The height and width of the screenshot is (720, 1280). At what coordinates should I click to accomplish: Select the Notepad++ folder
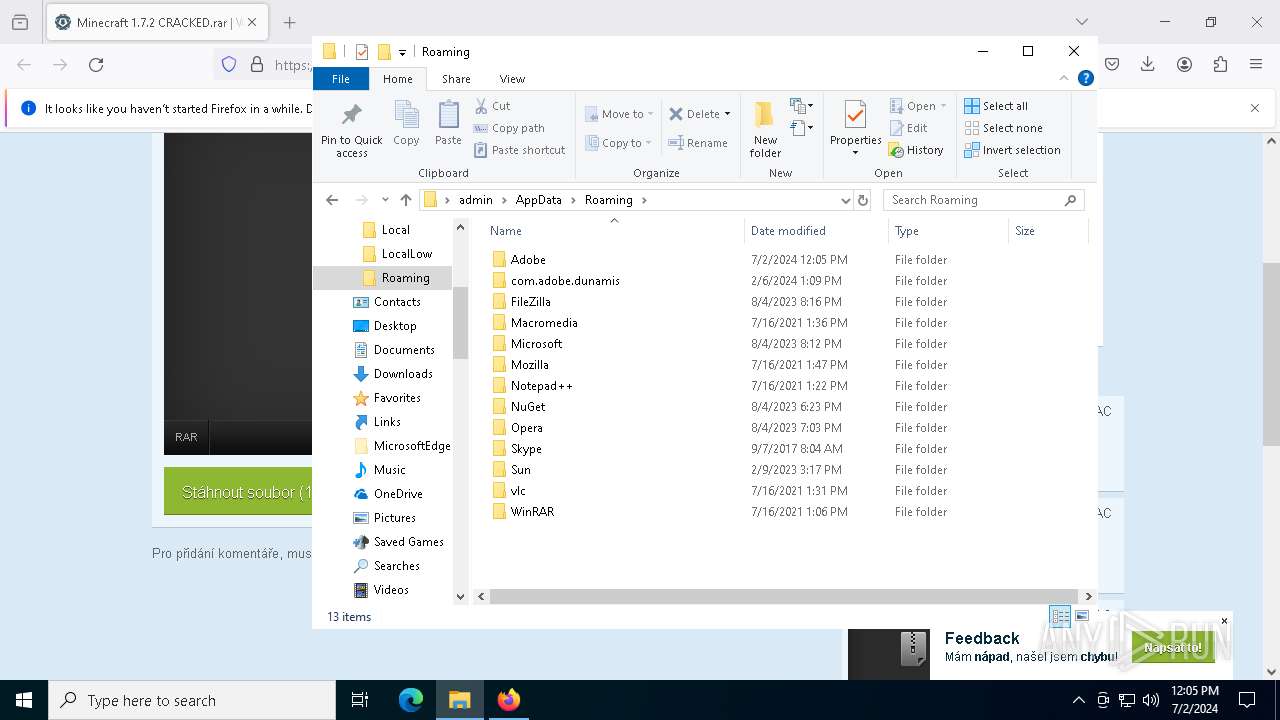point(541,386)
